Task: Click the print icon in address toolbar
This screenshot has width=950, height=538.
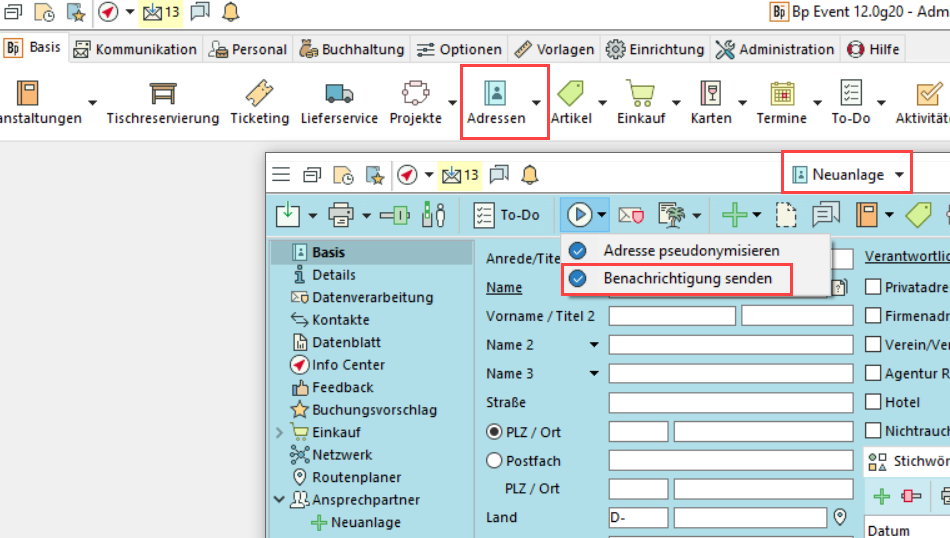Action: tap(340, 214)
